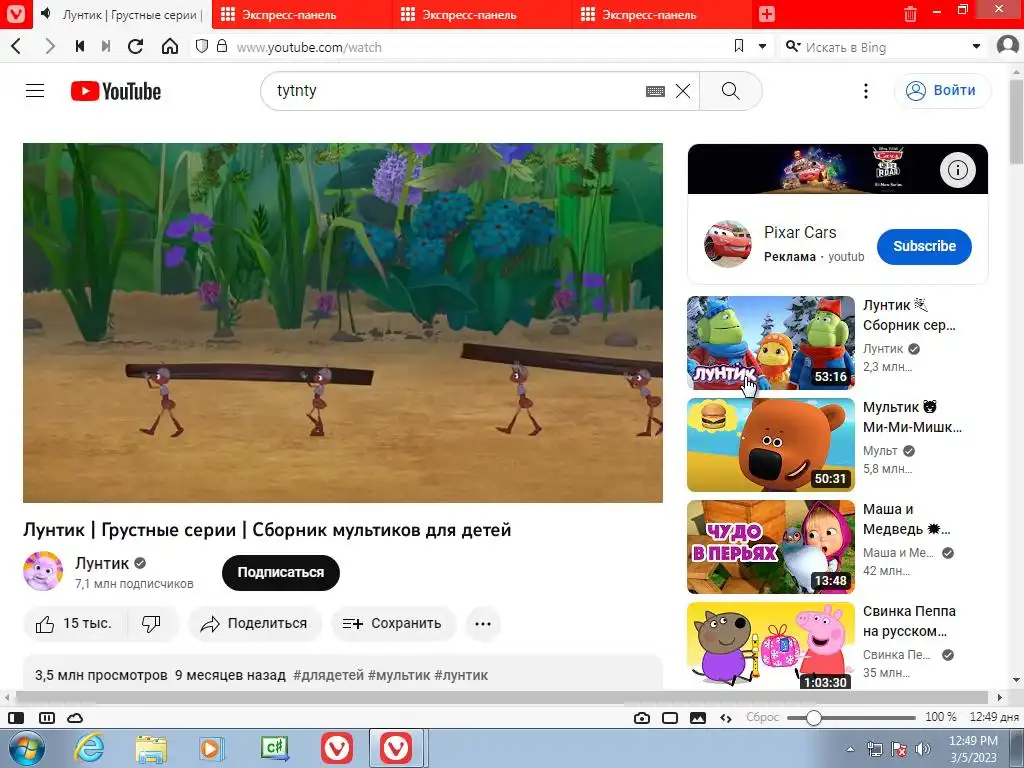Clear the YouTube search query

point(682,91)
